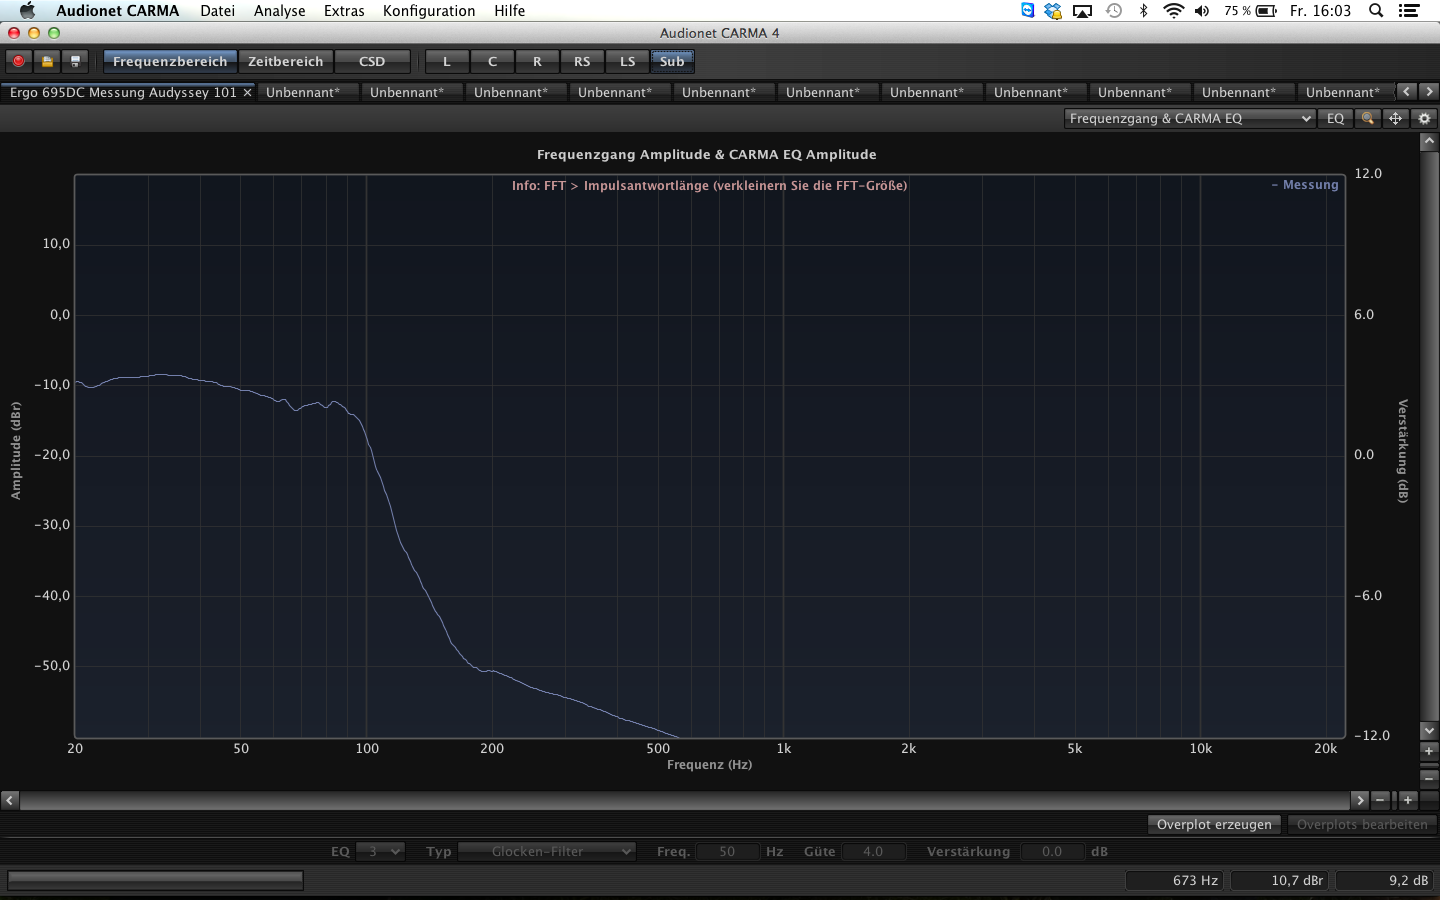Screen dimensions: 1440x900
Task: Expand the Glocken-Filter type dropdown
Action: pyautogui.click(x=546, y=852)
